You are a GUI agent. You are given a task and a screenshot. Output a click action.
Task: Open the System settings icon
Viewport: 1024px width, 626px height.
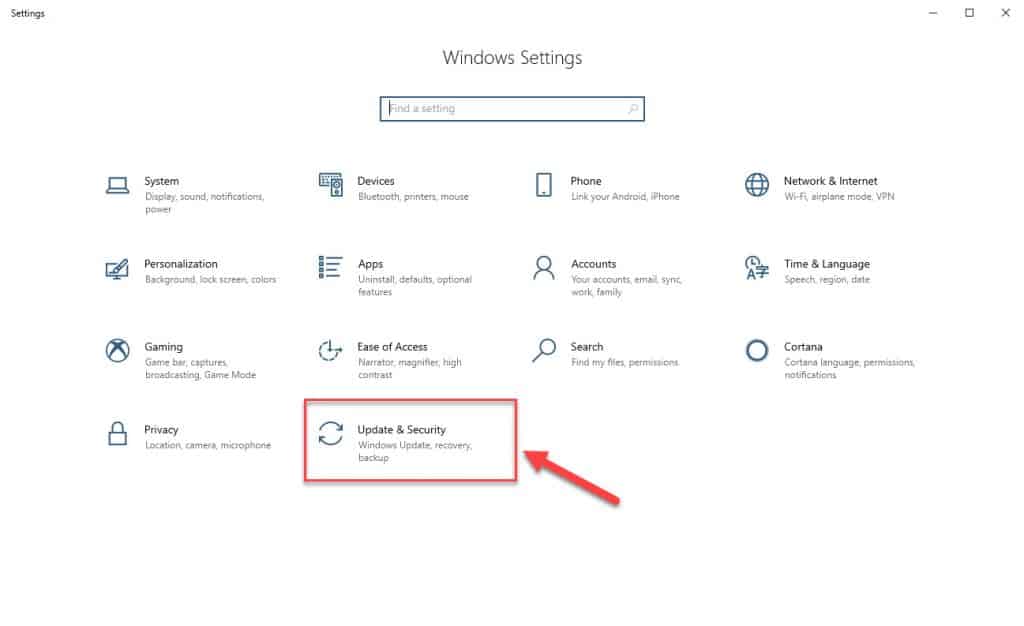[x=118, y=186]
